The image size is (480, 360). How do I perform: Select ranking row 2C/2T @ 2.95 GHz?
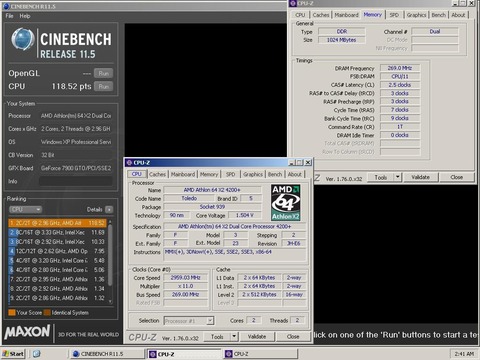(x=57, y=279)
